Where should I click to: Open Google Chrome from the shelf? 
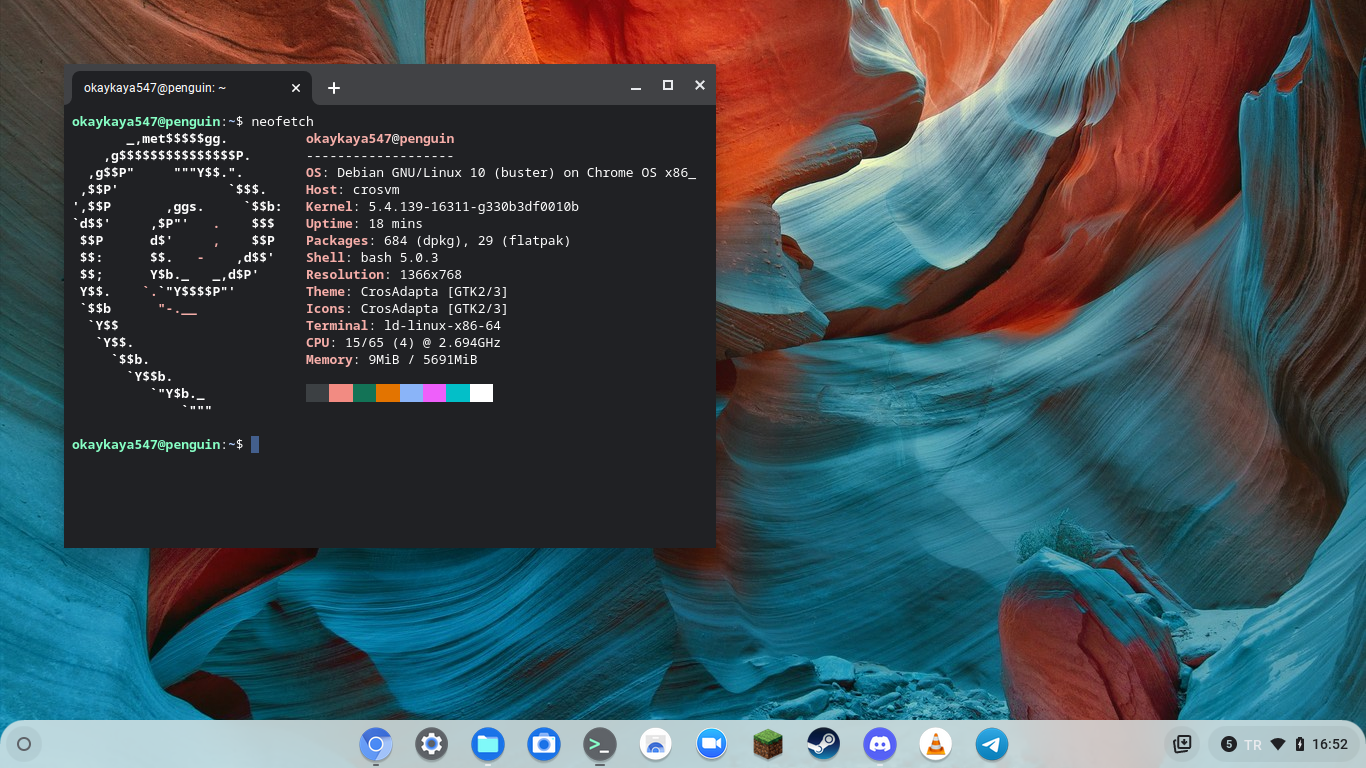(x=376, y=744)
